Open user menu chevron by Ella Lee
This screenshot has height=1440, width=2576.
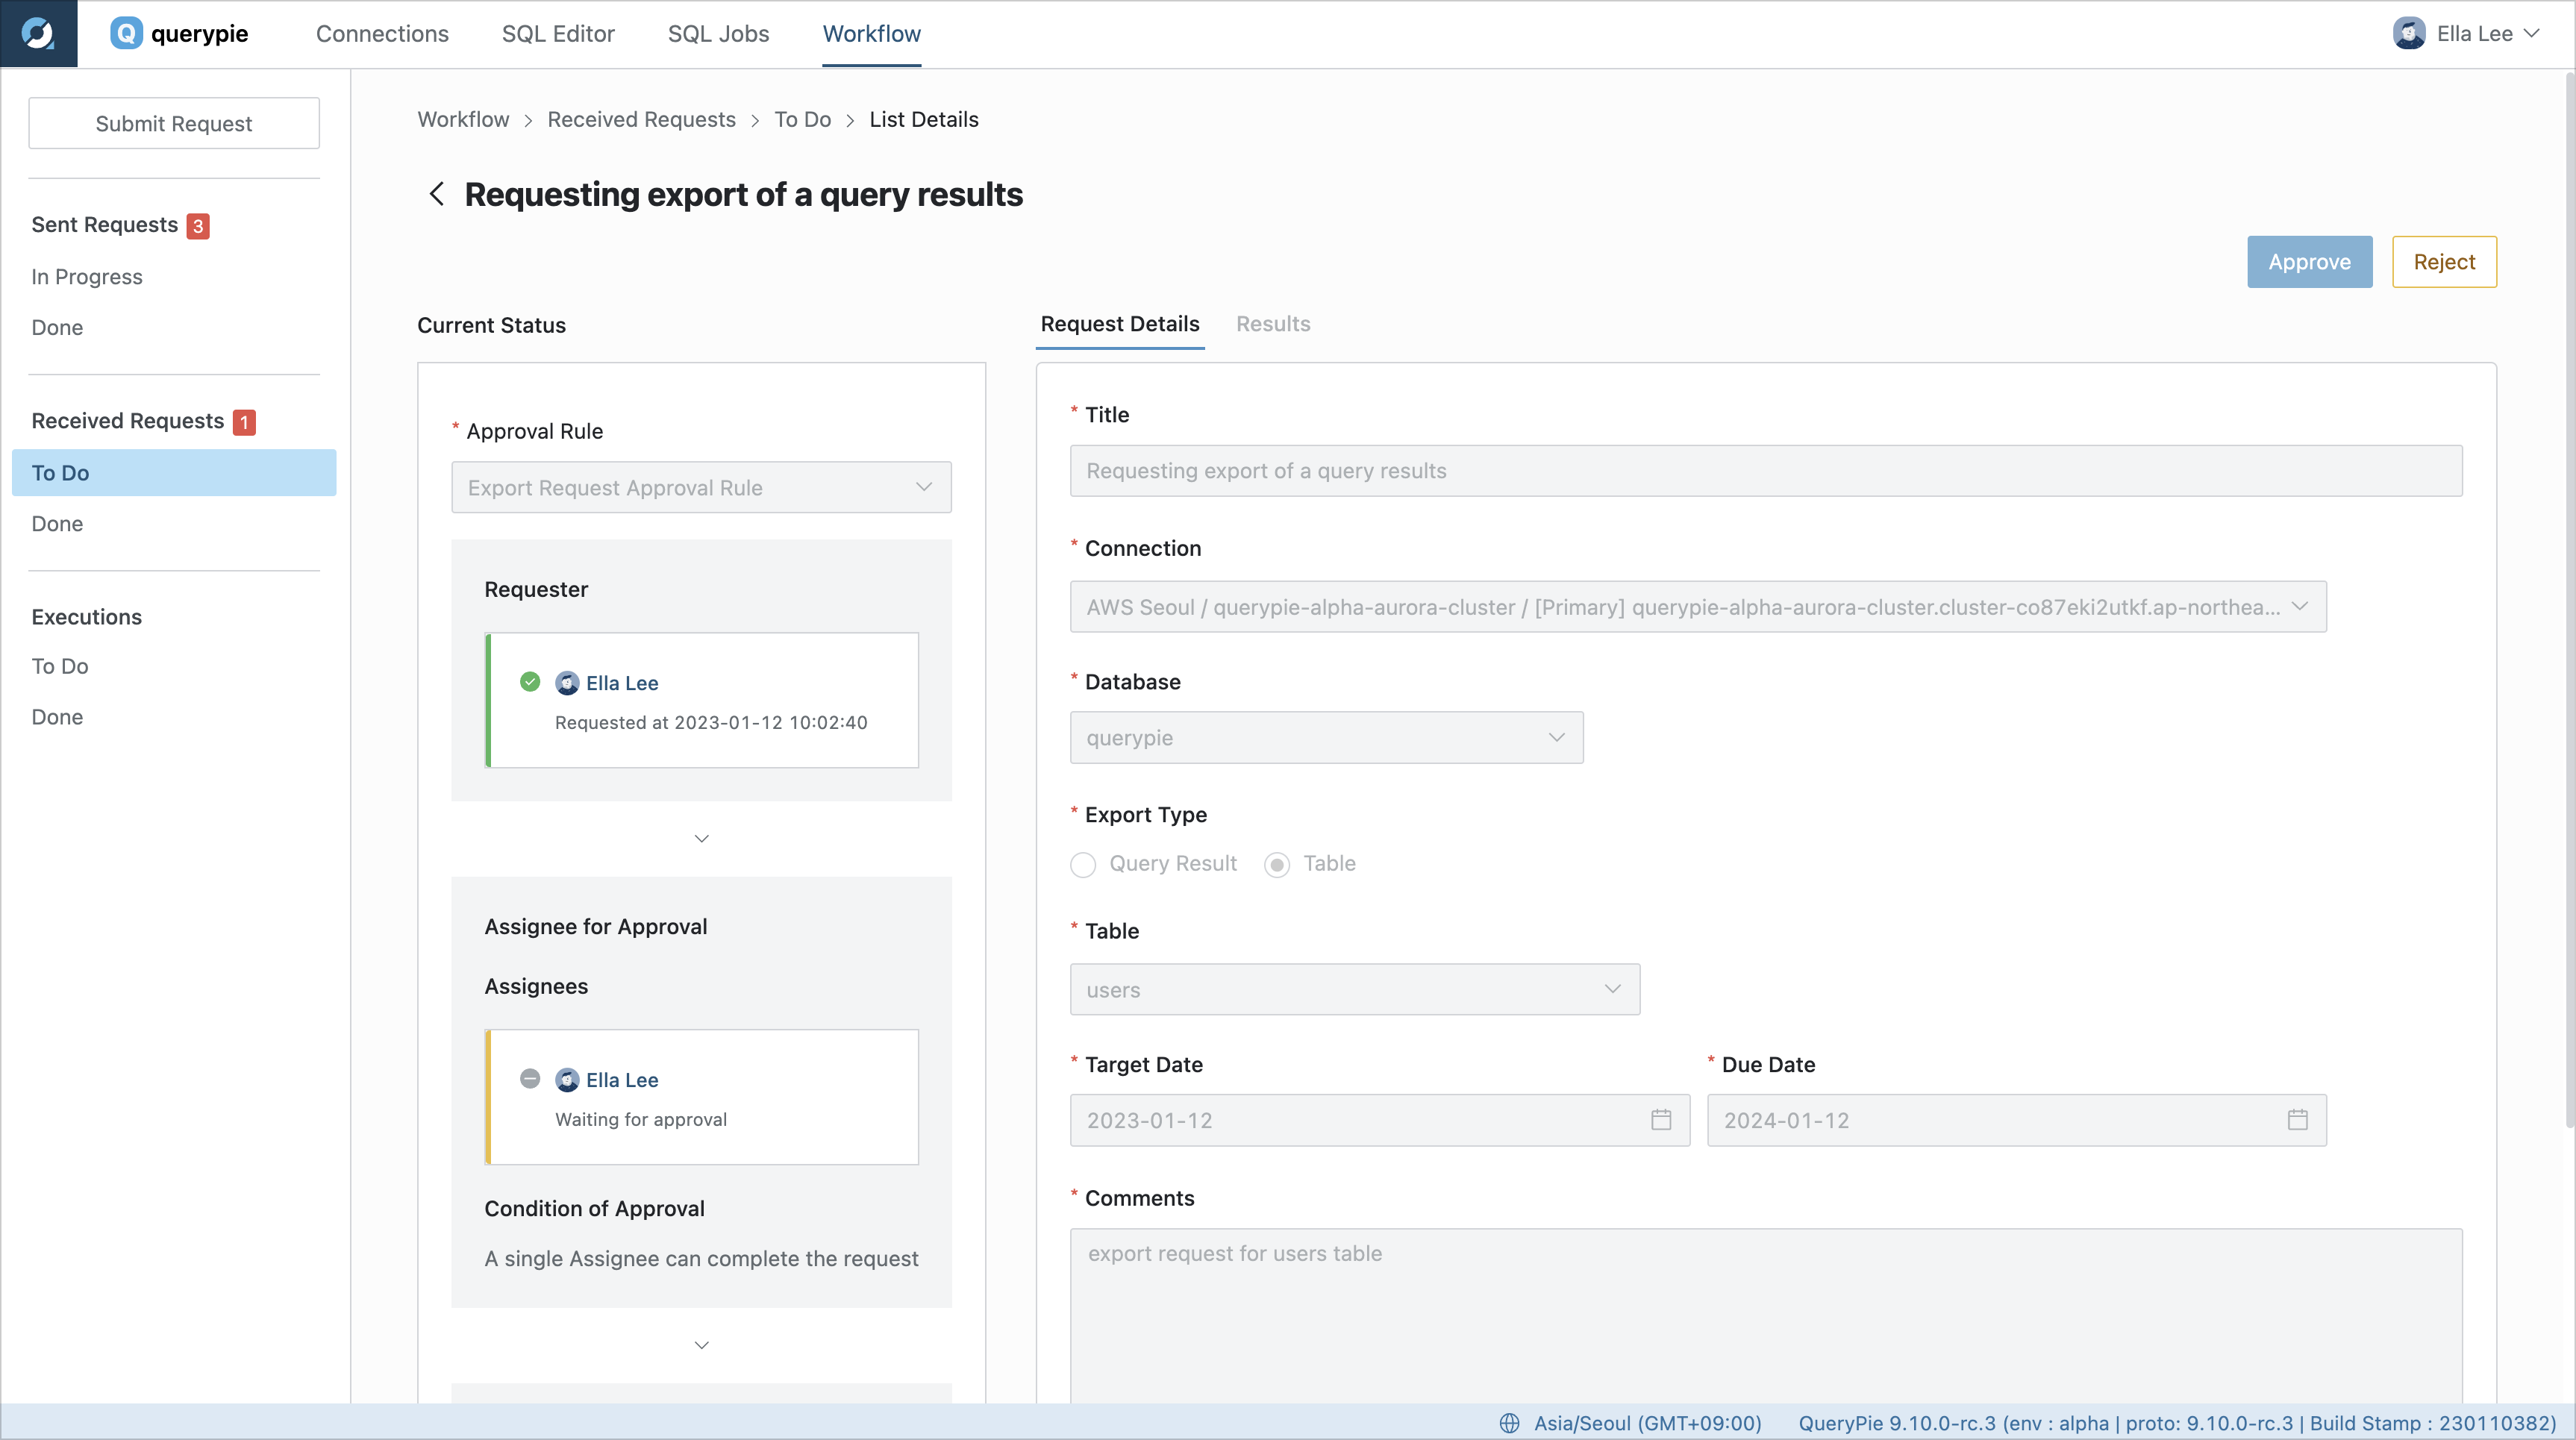(x=2531, y=33)
